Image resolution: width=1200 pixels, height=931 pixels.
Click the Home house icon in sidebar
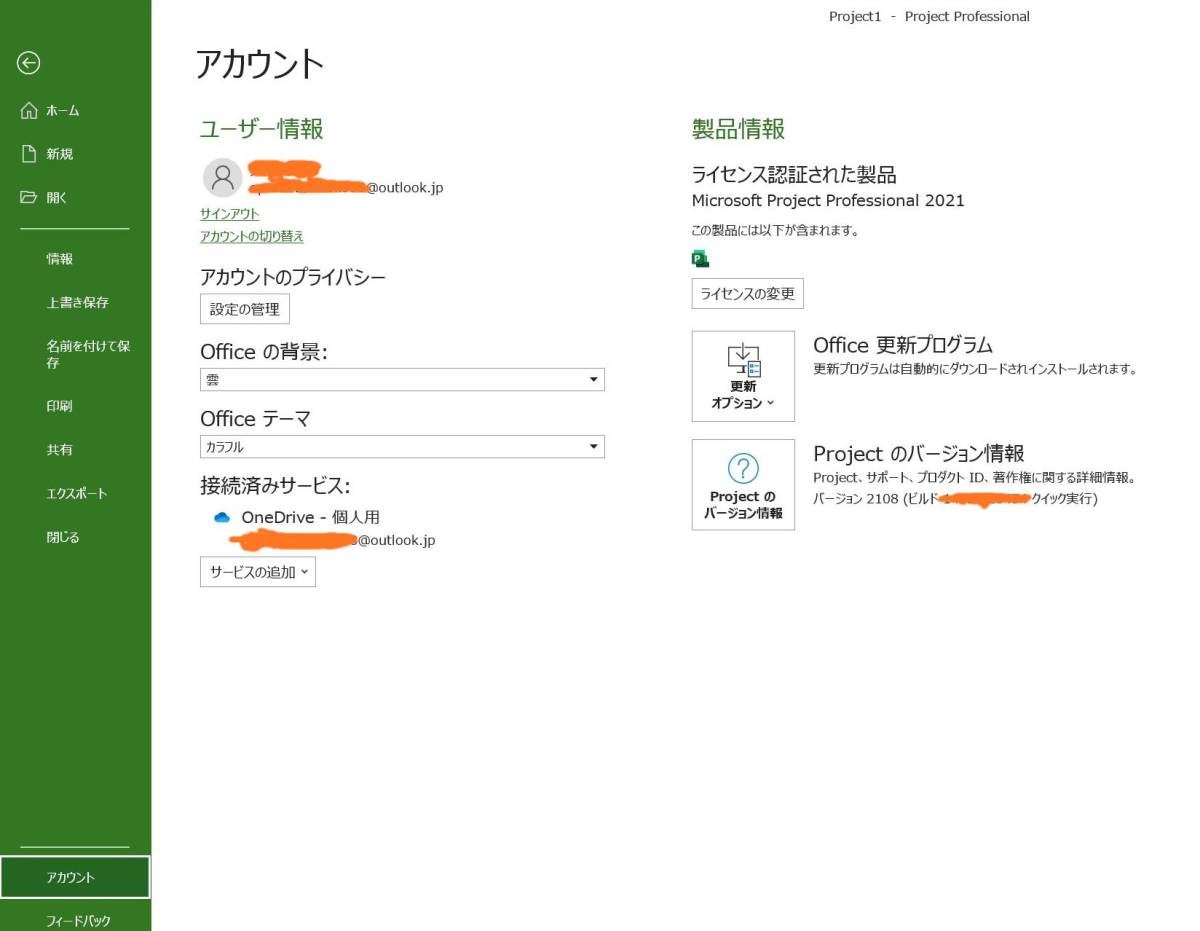pos(29,110)
